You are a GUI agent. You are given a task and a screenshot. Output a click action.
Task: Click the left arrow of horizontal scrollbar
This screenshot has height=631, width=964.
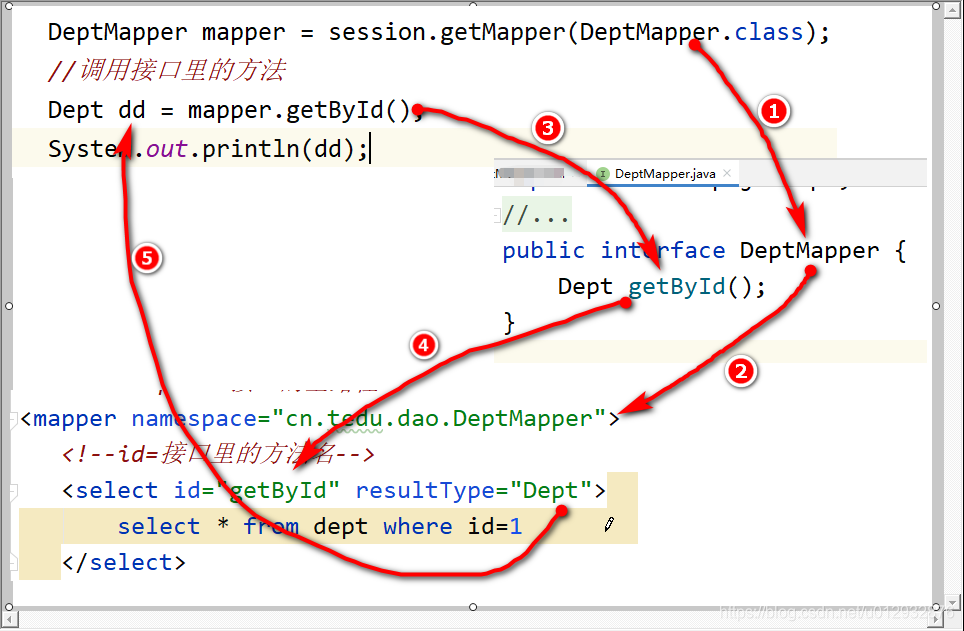coord(8,618)
